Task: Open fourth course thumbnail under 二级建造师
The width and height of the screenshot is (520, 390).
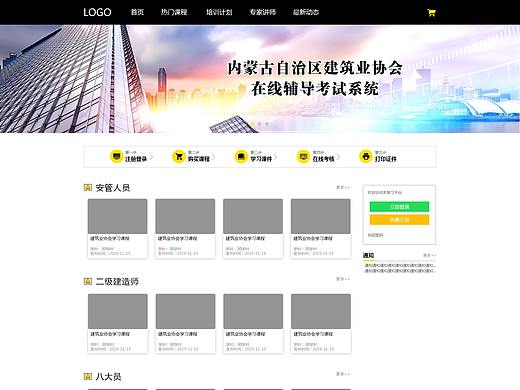Action: point(321,311)
